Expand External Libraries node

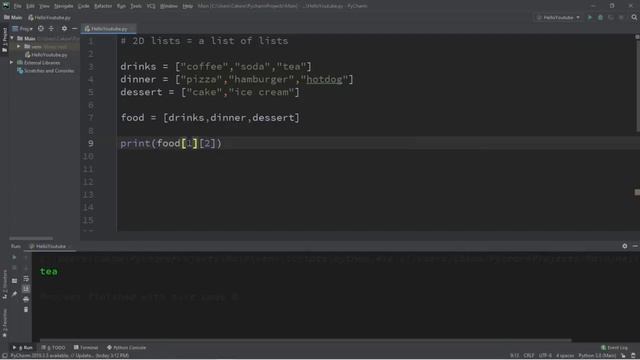pyautogui.click(x=12, y=62)
